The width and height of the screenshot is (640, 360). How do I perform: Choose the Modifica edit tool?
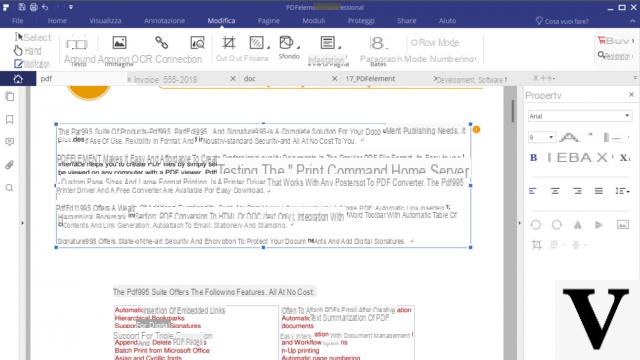32,64
